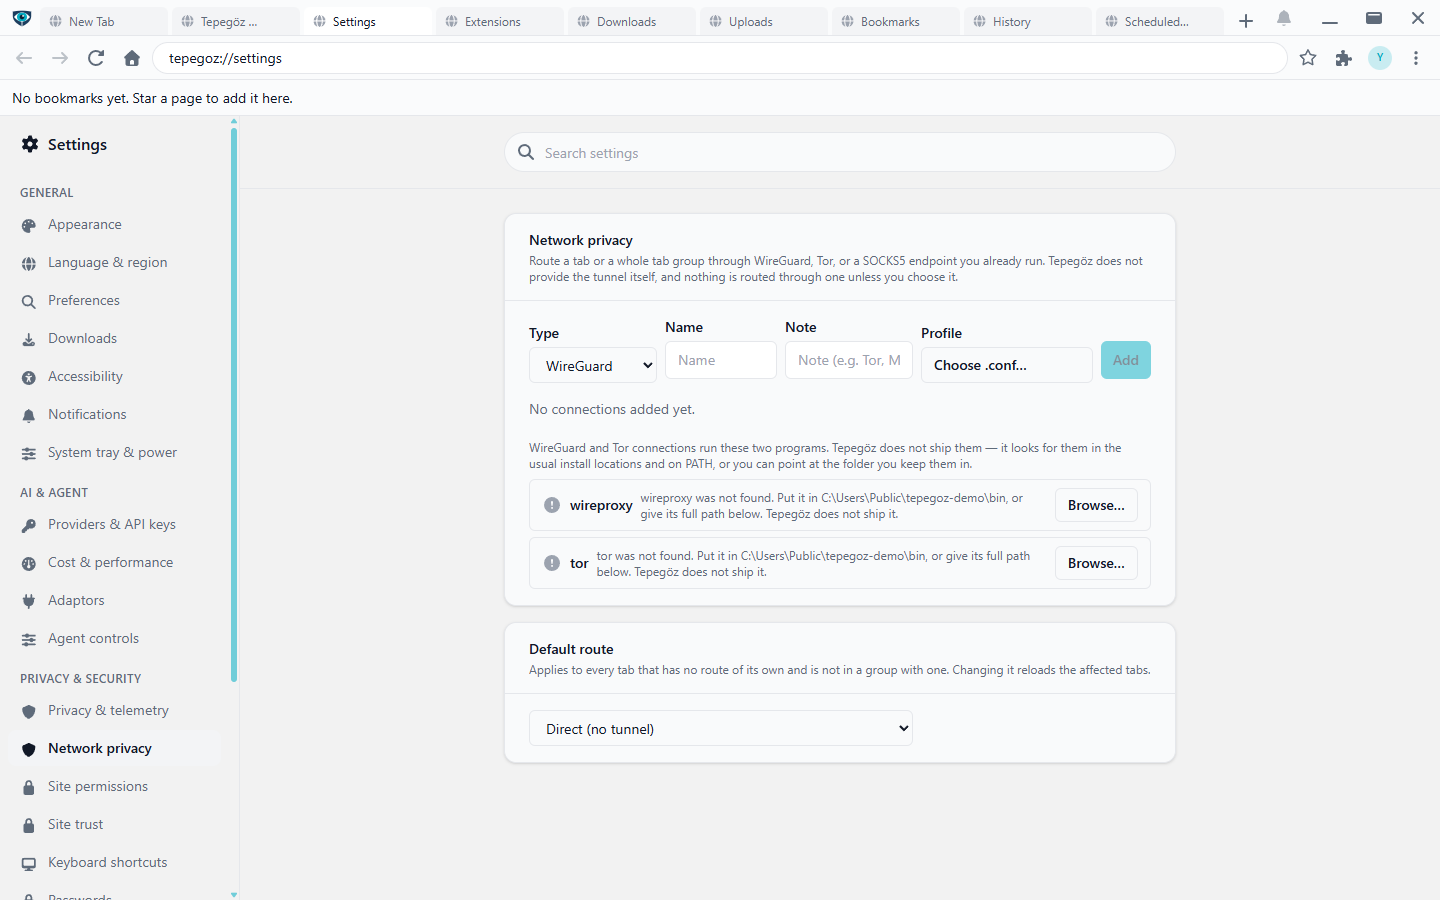Click the sidebar vertical scrollbar
This screenshot has height=900, width=1440.
(234, 405)
